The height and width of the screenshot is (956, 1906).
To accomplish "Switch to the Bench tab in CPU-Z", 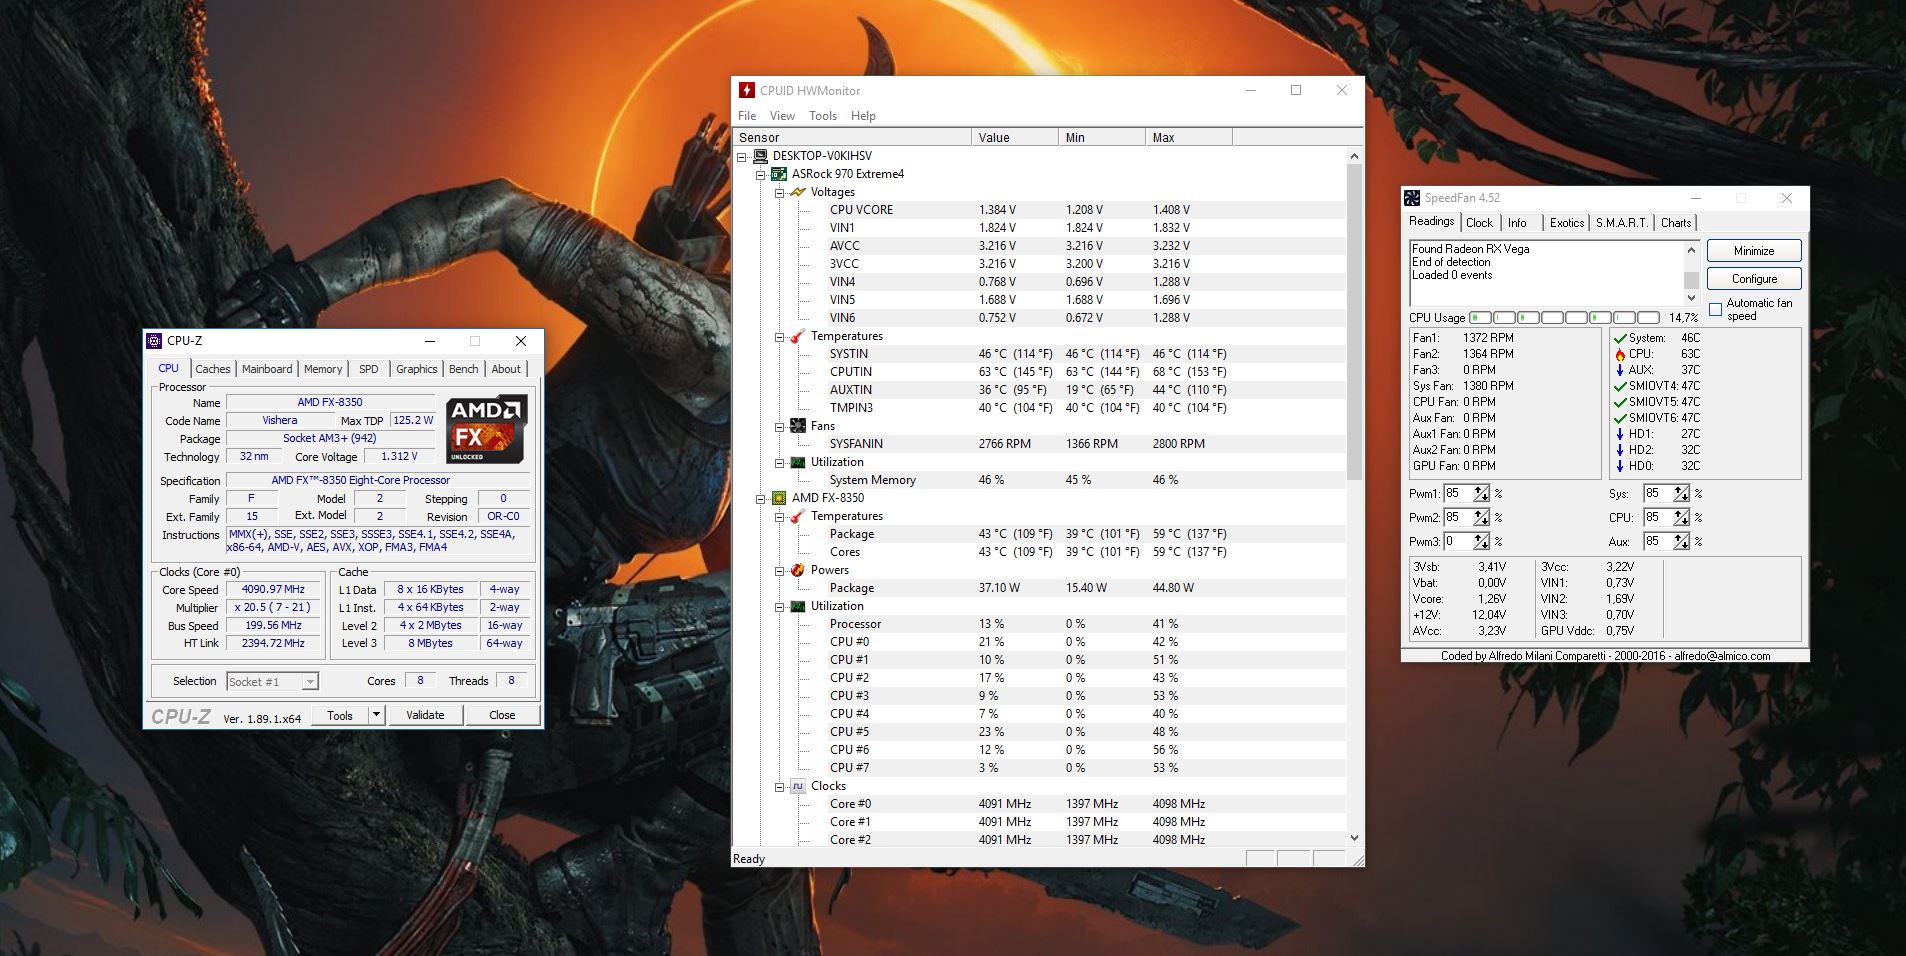I will tap(463, 369).
